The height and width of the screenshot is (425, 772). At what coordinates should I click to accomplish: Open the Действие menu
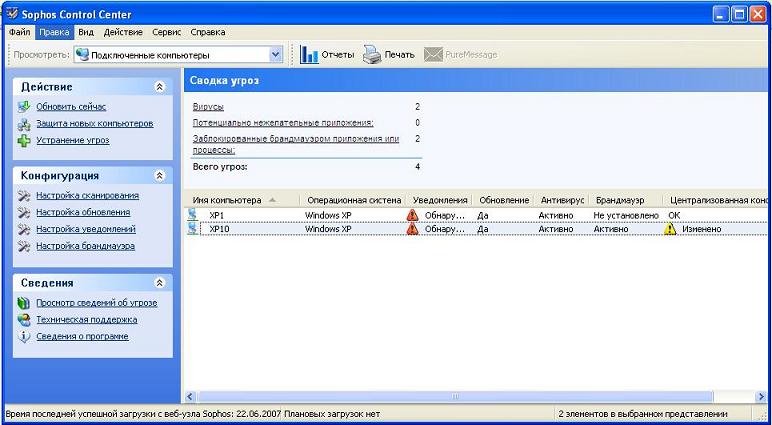tap(123, 32)
